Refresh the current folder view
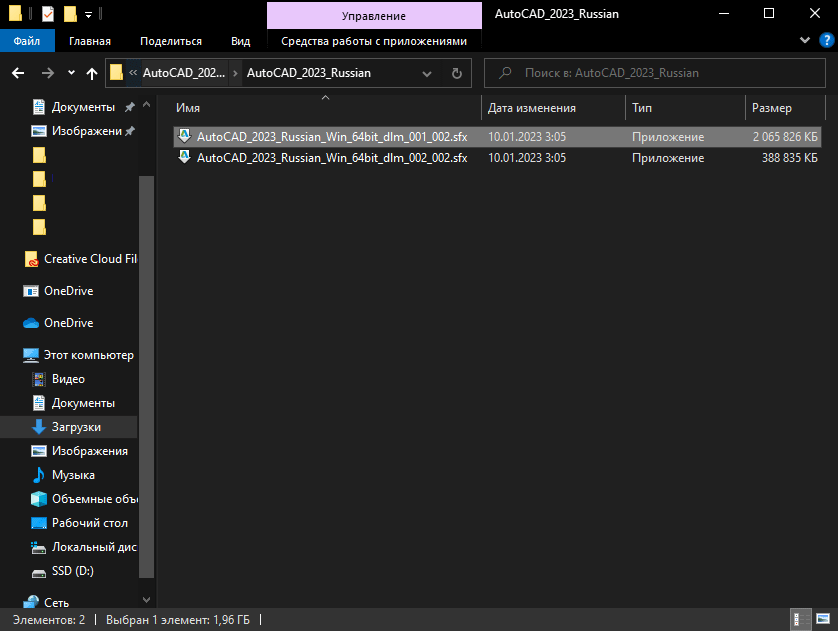Viewport: 838px width, 631px height. (x=456, y=73)
